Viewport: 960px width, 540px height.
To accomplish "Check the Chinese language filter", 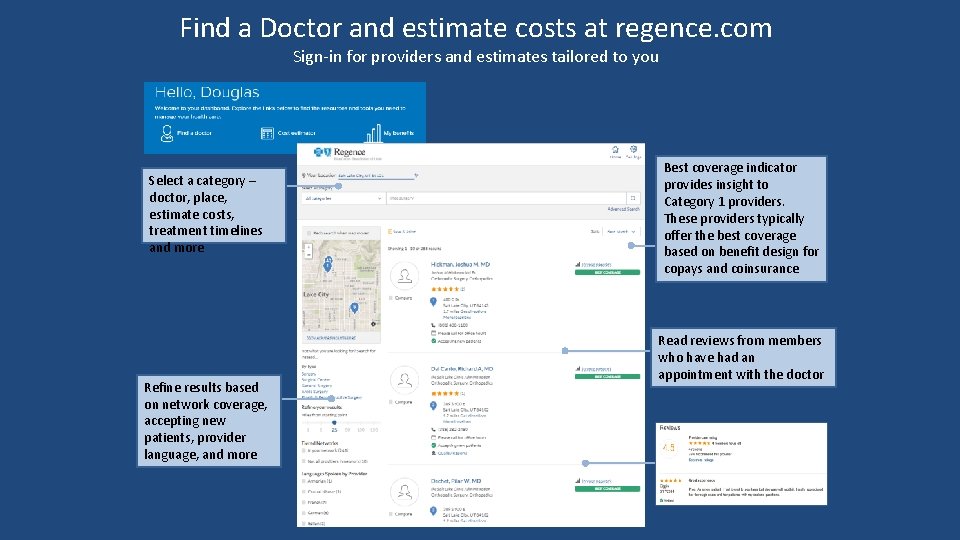I will click(304, 492).
